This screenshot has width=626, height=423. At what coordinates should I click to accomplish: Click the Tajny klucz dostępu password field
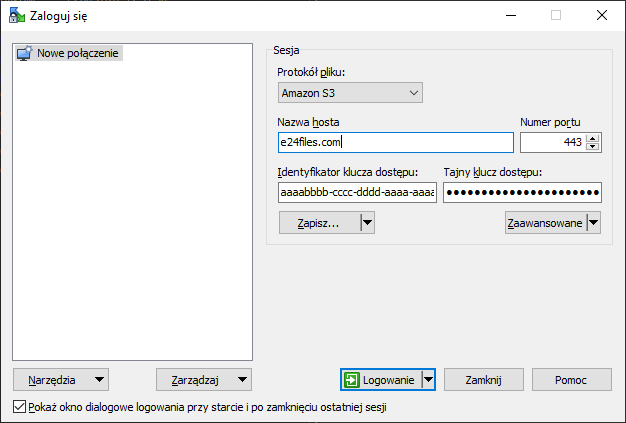[522, 192]
